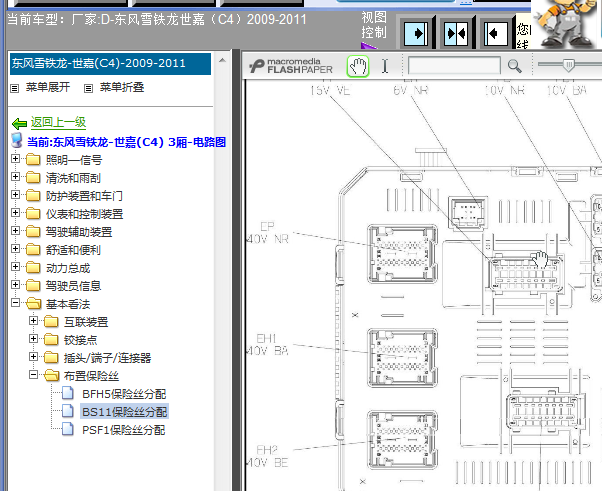Click the green back arrow icon
The image size is (602, 491).
click(x=19, y=124)
